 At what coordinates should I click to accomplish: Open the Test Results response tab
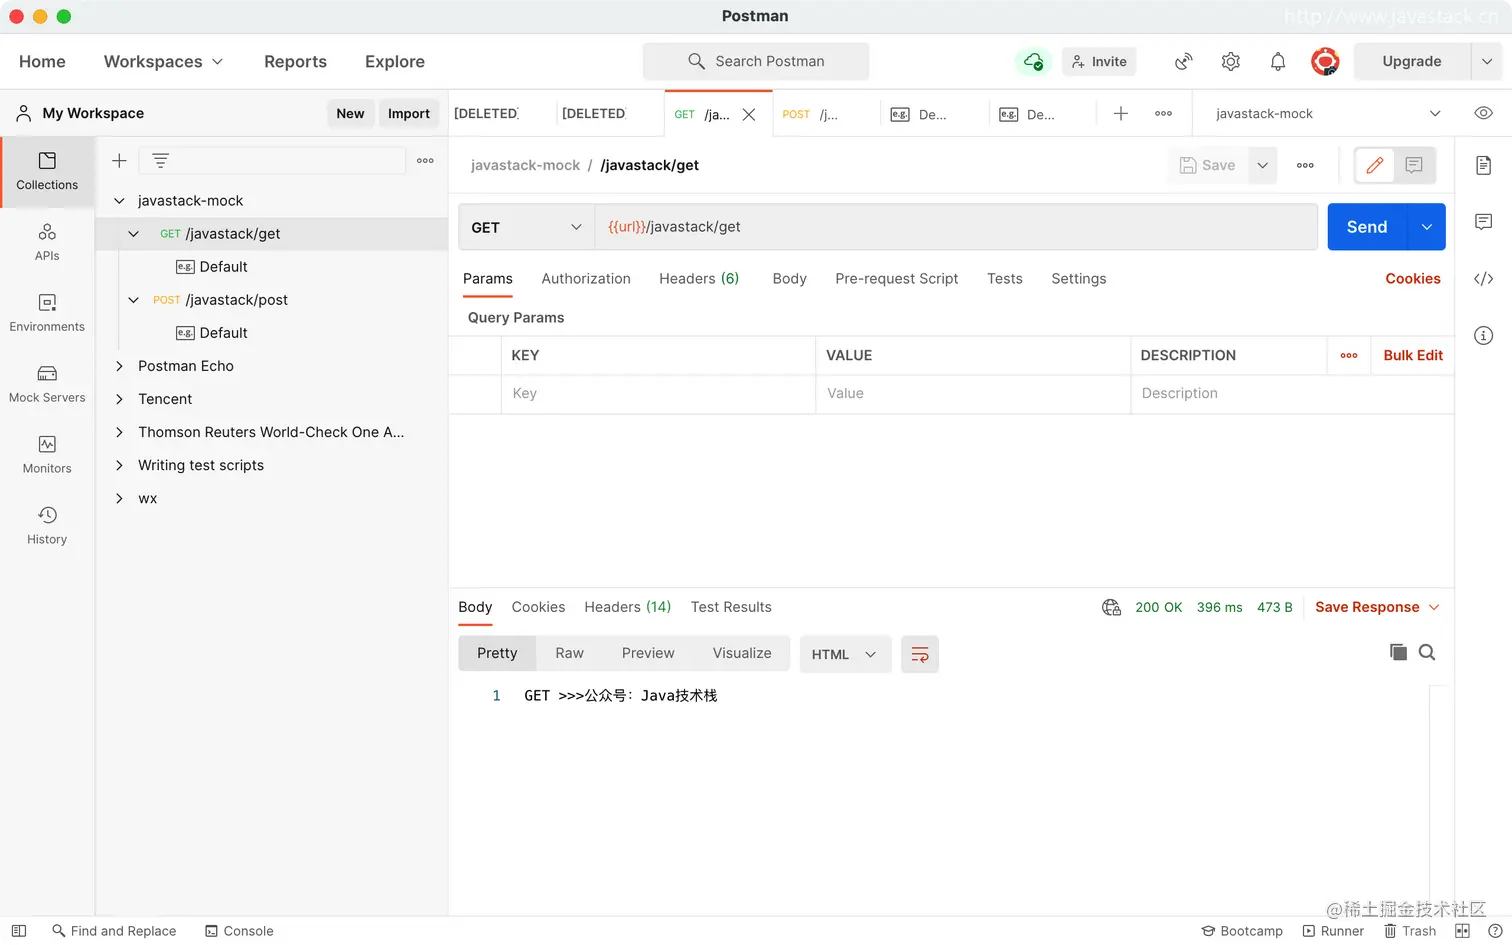click(x=731, y=608)
